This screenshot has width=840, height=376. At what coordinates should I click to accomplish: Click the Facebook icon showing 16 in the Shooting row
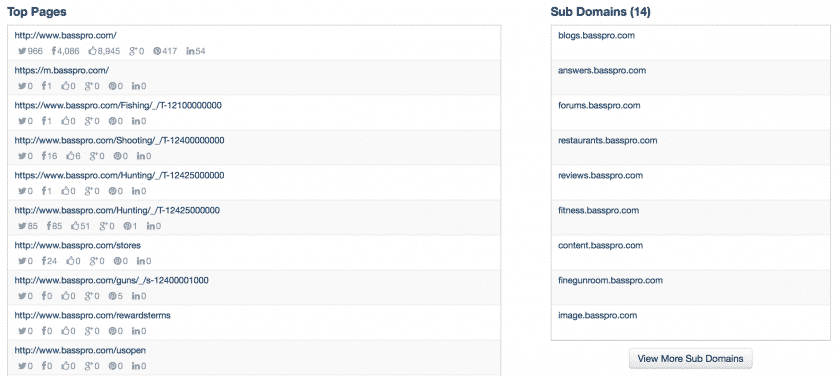tap(44, 156)
